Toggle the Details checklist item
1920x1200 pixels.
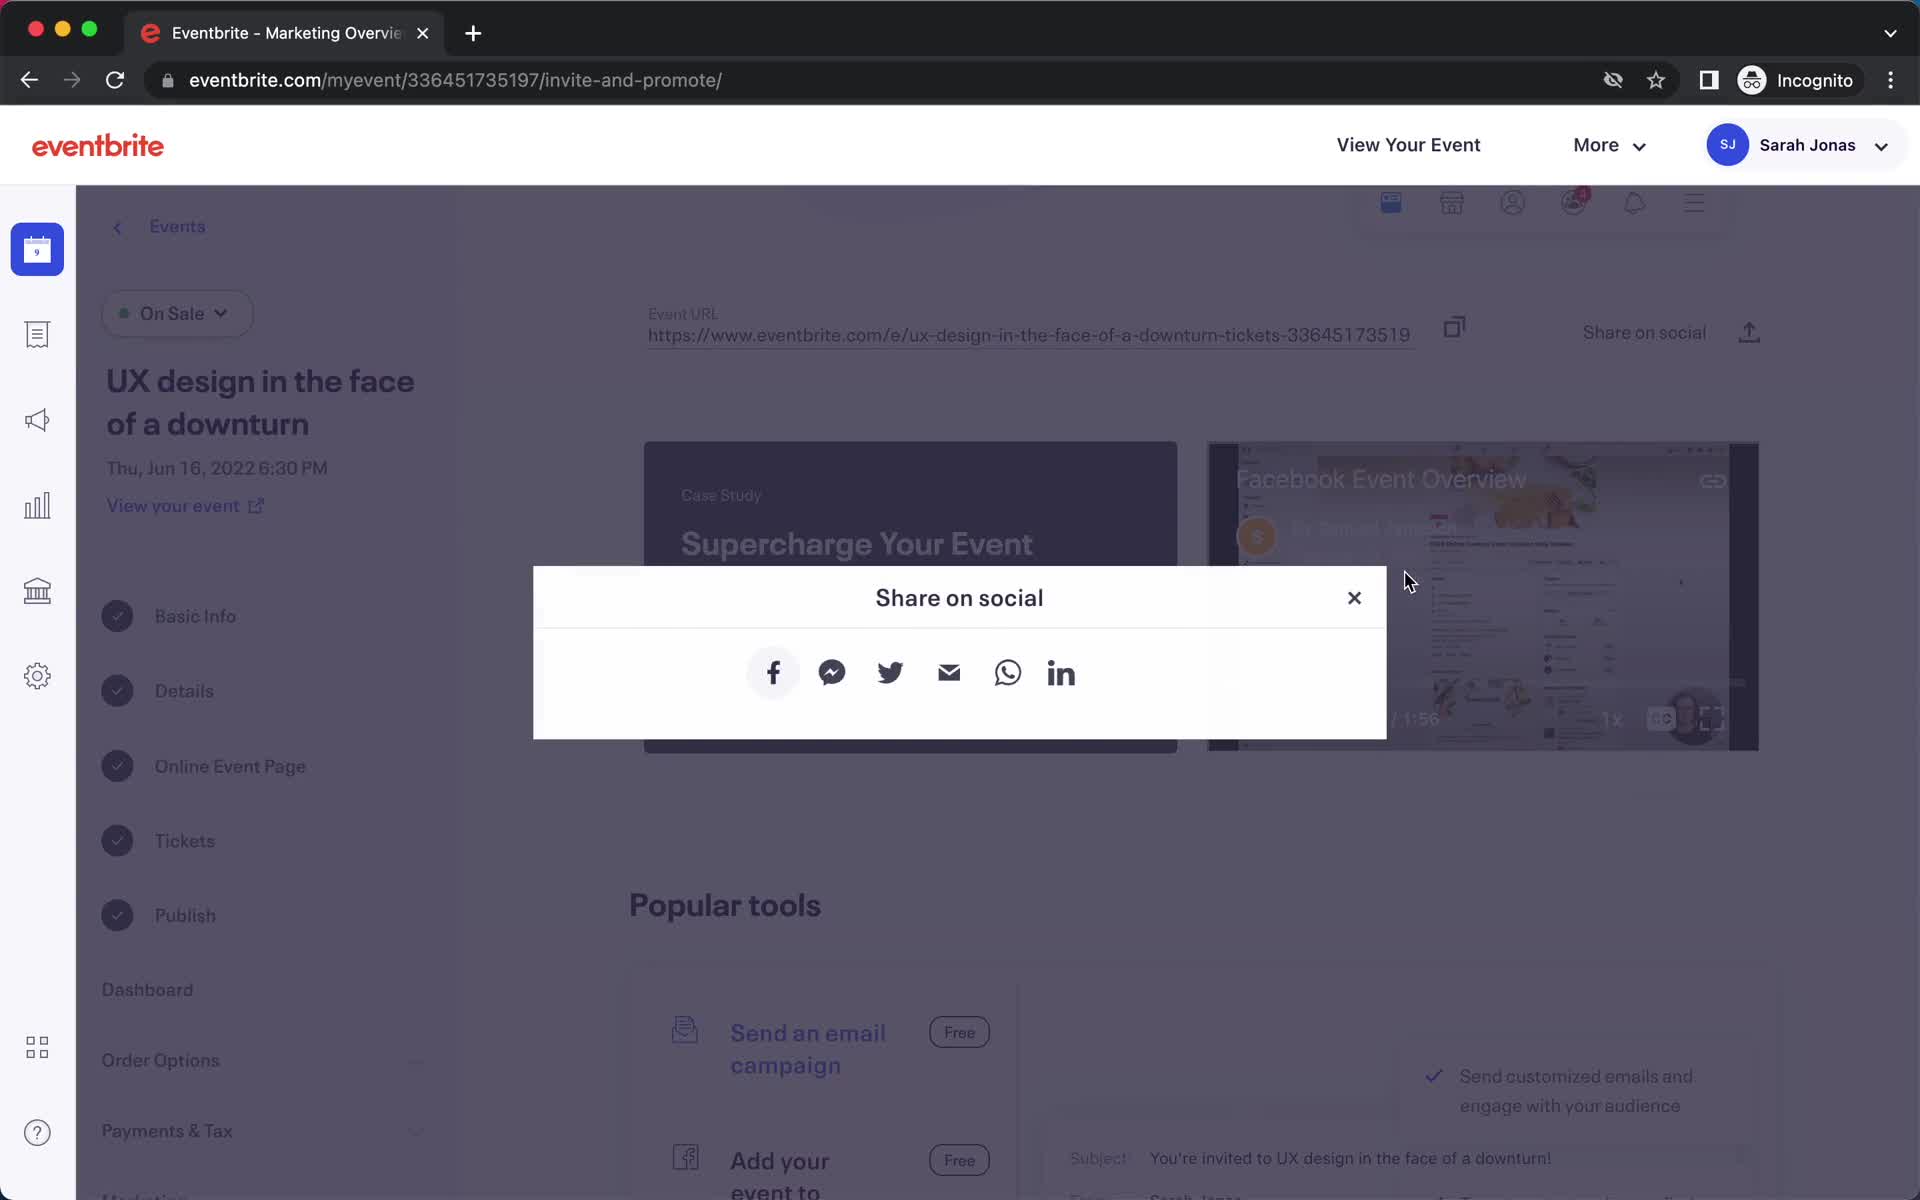(117, 691)
